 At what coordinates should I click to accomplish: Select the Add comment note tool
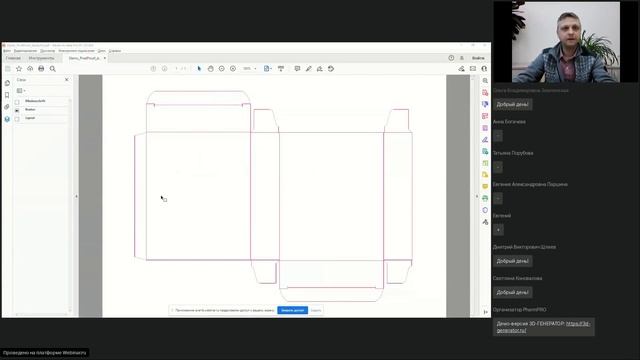click(x=297, y=69)
